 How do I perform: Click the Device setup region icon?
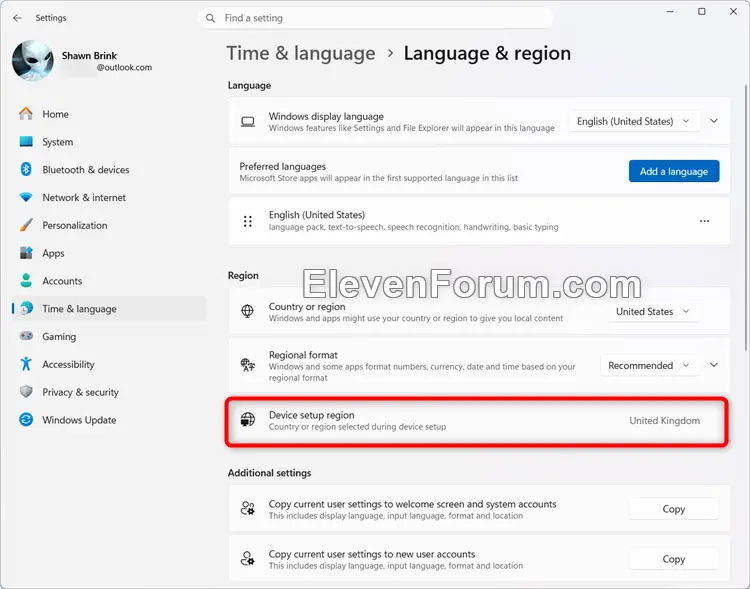tap(248, 420)
